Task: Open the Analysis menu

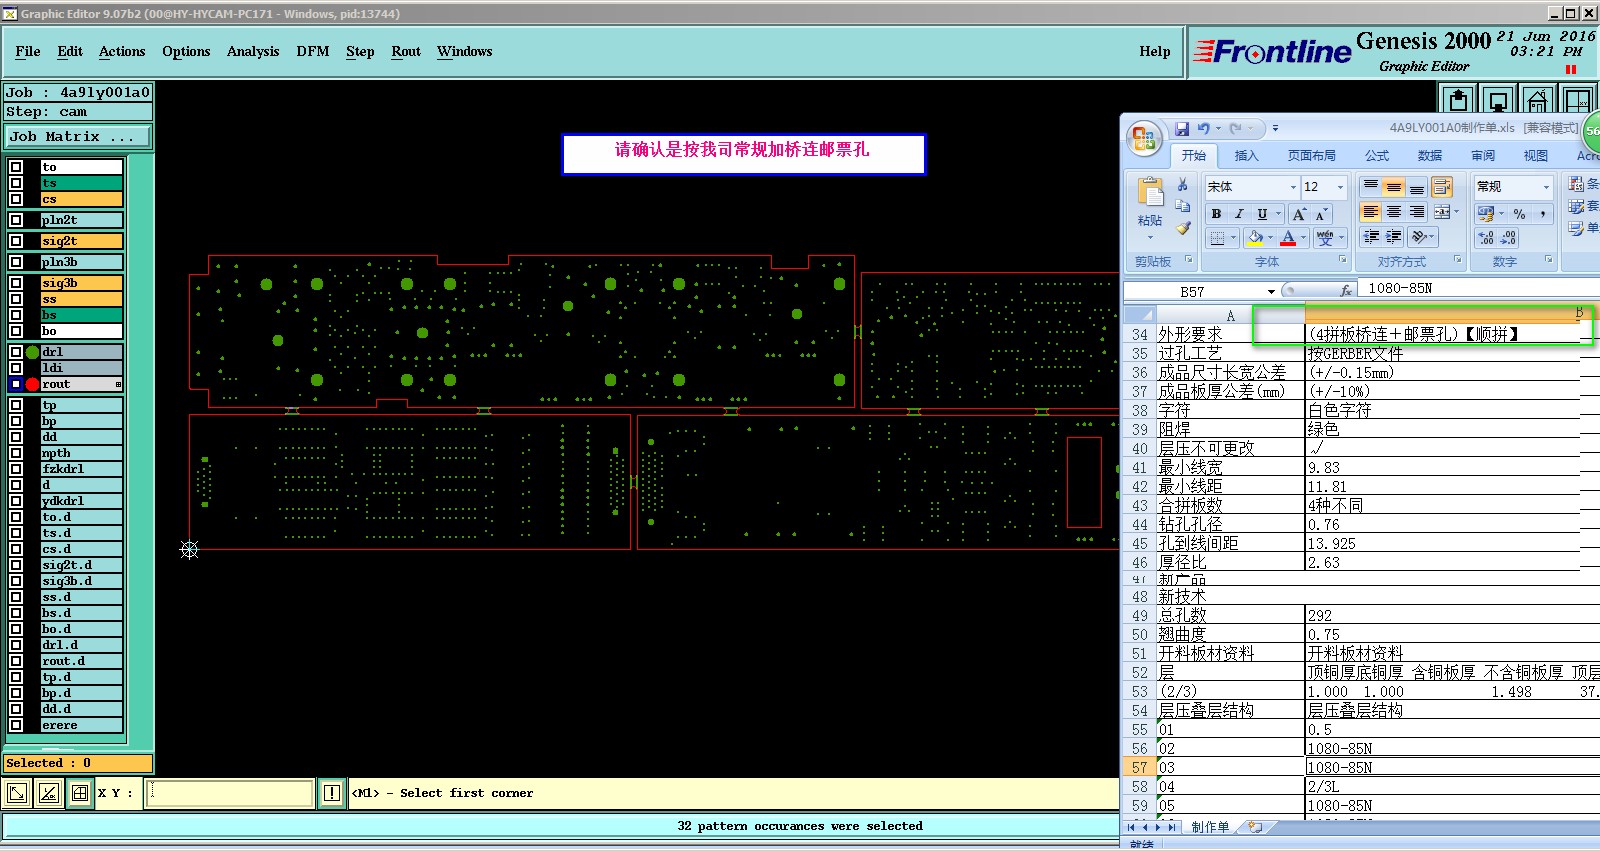Action: [x=253, y=51]
